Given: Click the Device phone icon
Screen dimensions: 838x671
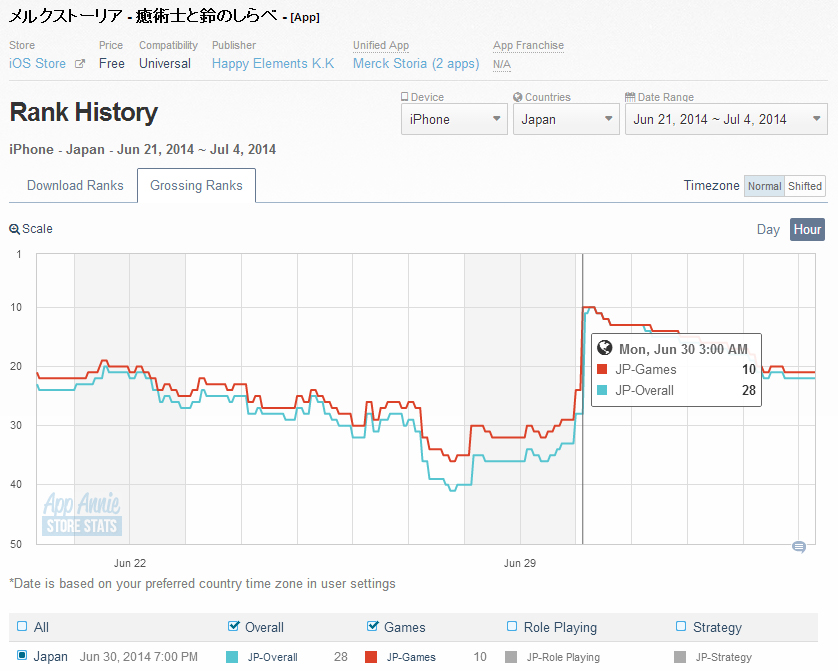Looking at the screenshot, I should point(405,97).
